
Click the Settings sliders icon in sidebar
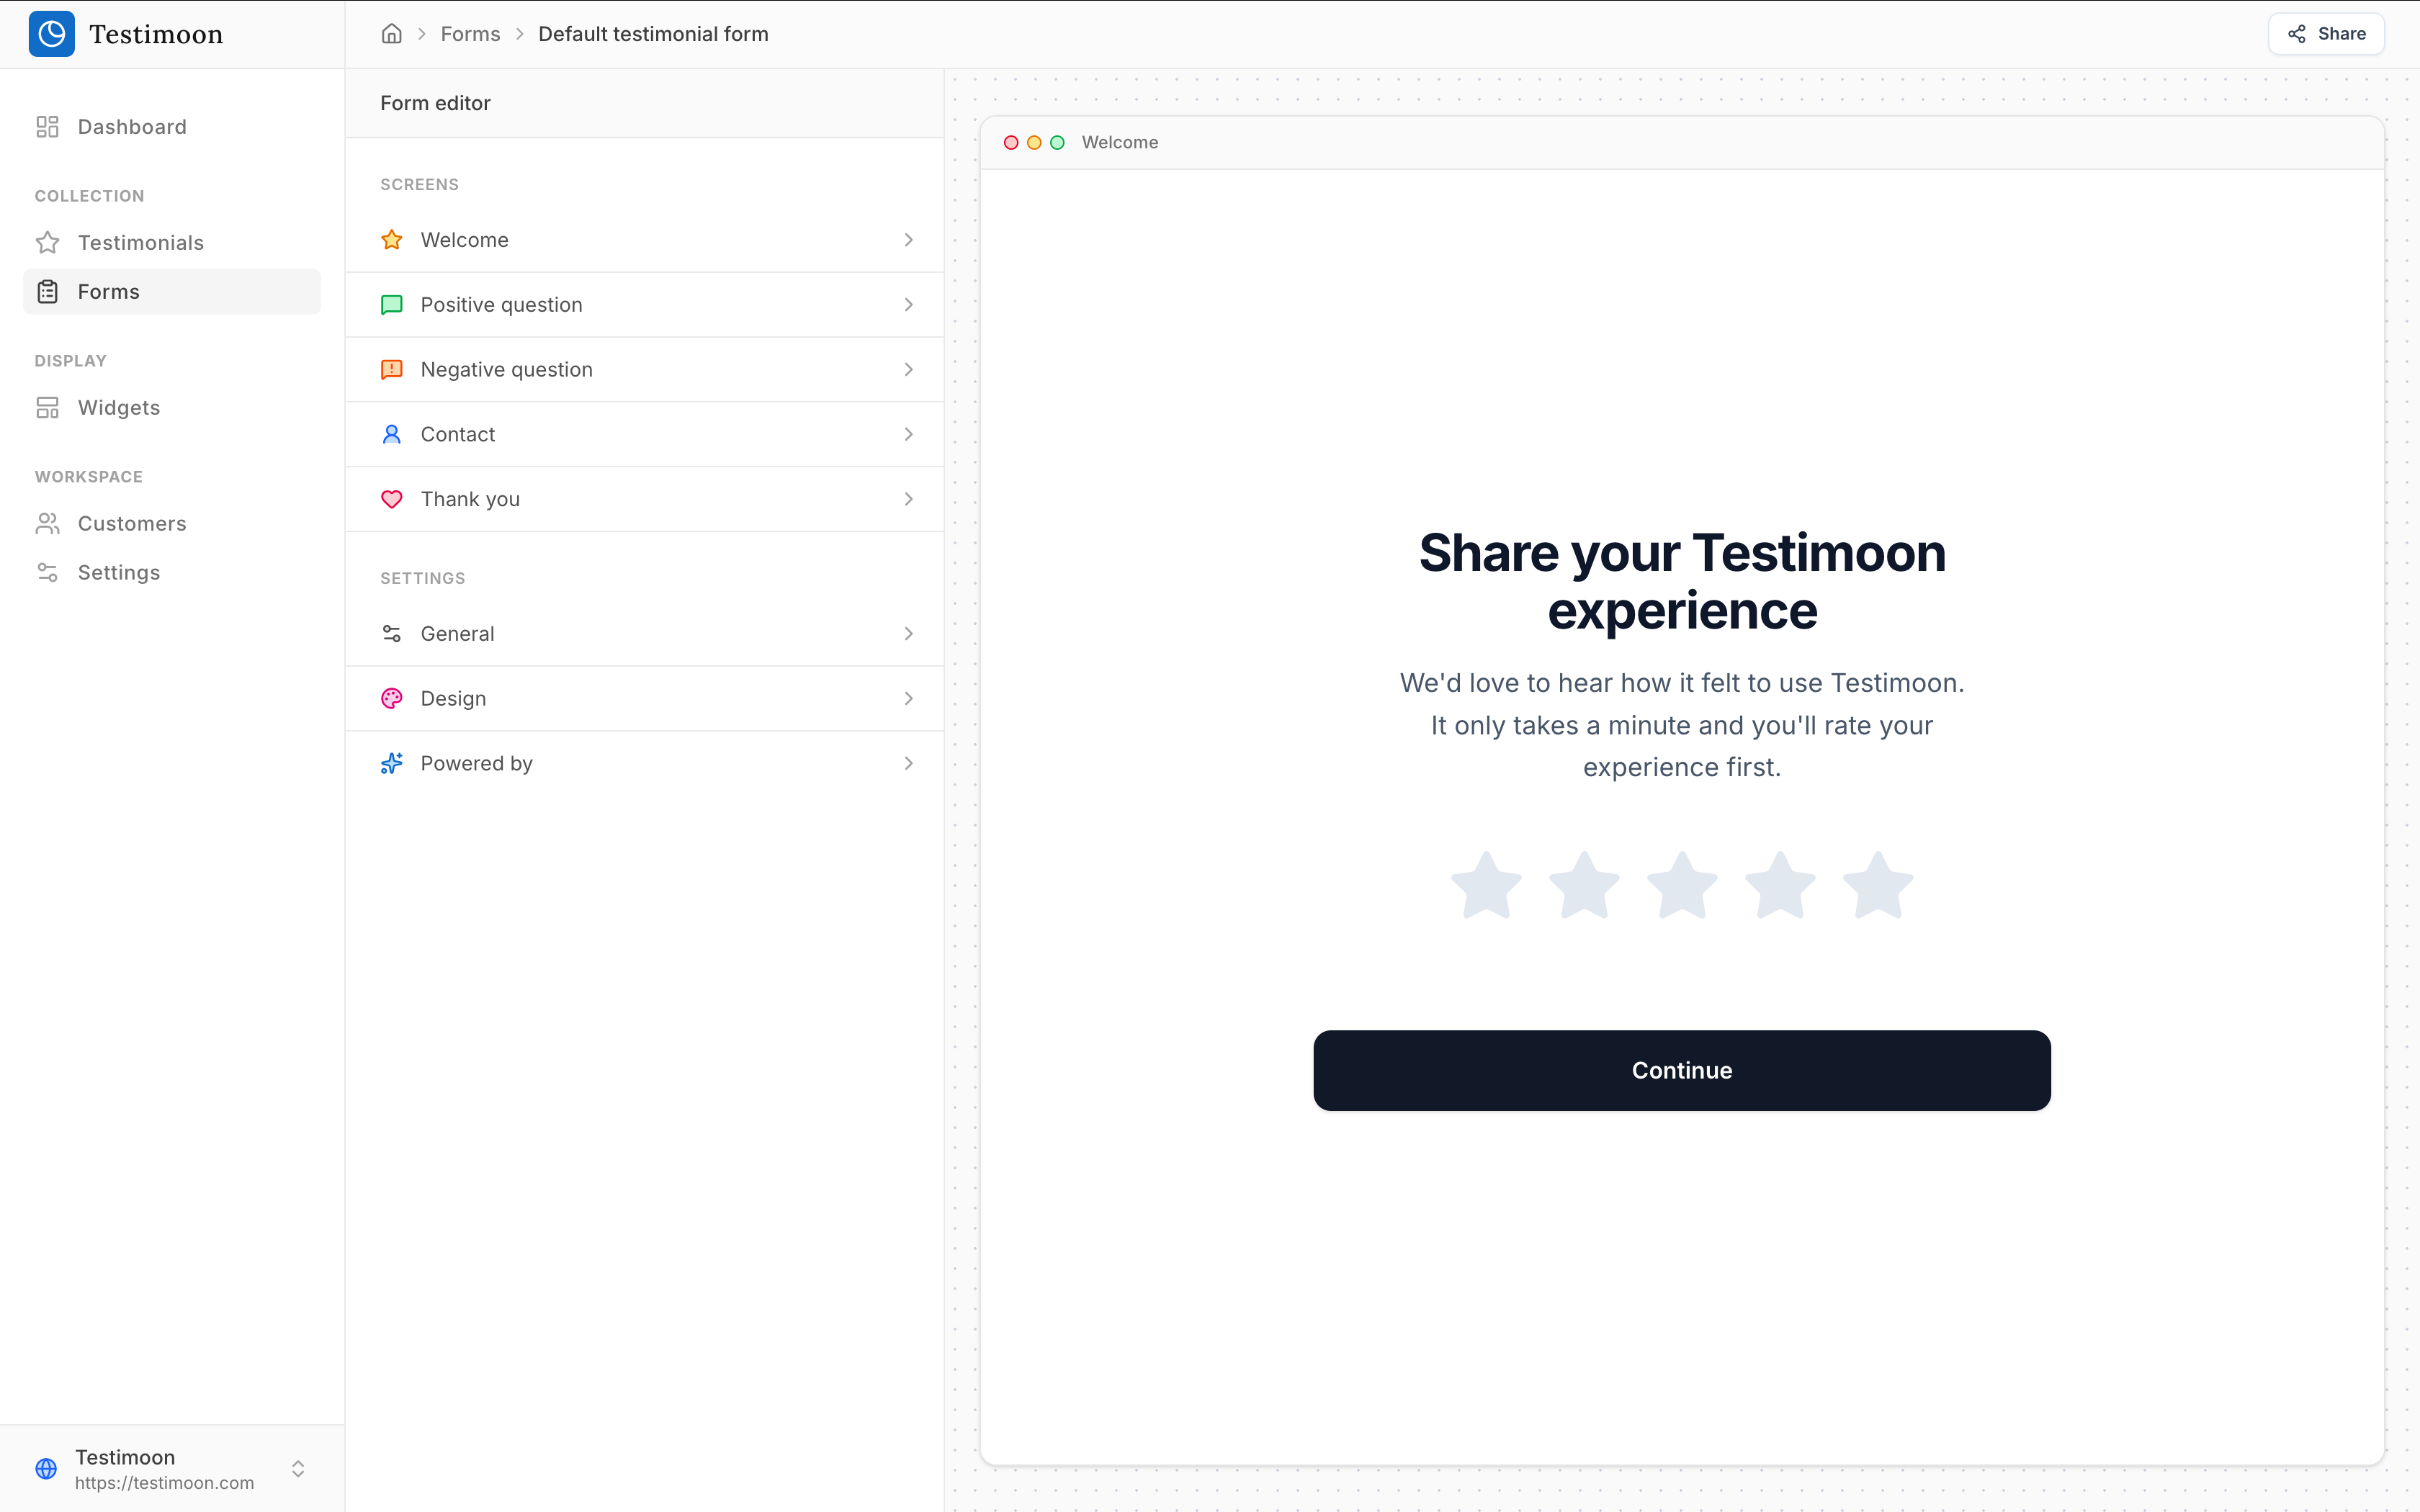pos(47,573)
